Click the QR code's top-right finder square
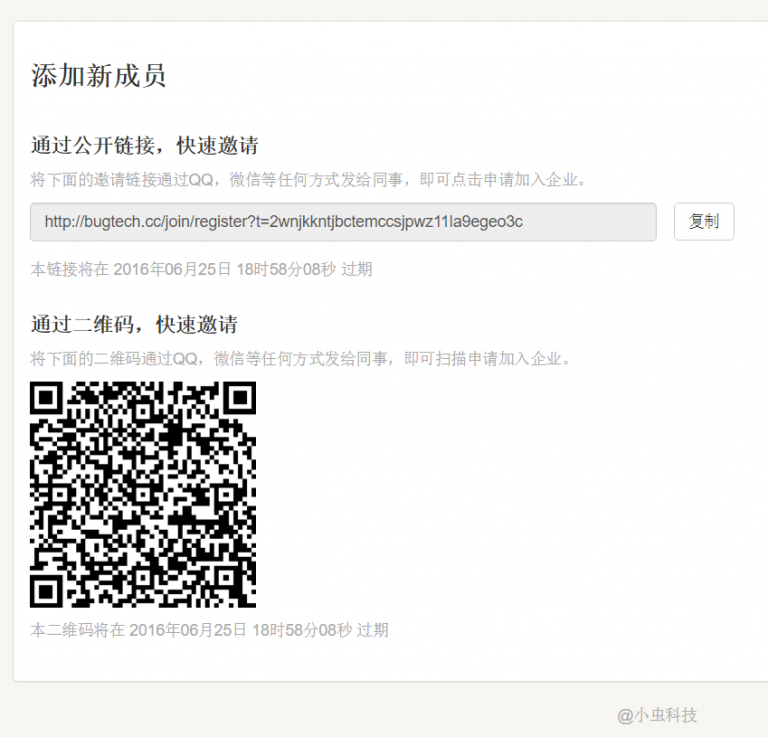The width and height of the screenshot is (768, 737). 239,398
